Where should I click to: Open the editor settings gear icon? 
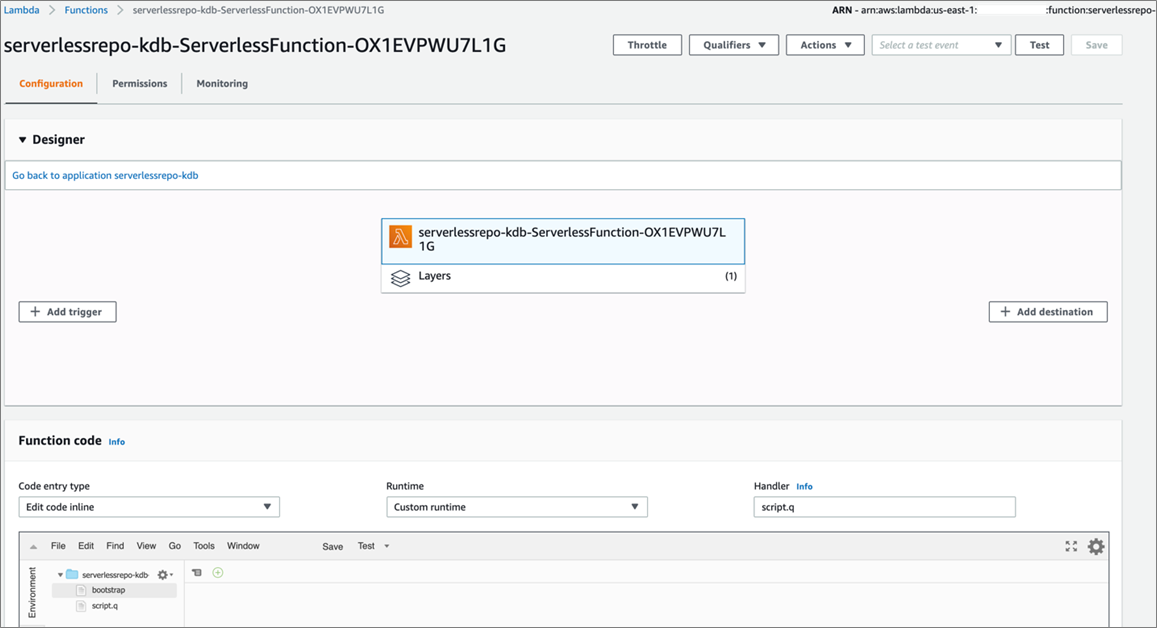click(1096, 547)
